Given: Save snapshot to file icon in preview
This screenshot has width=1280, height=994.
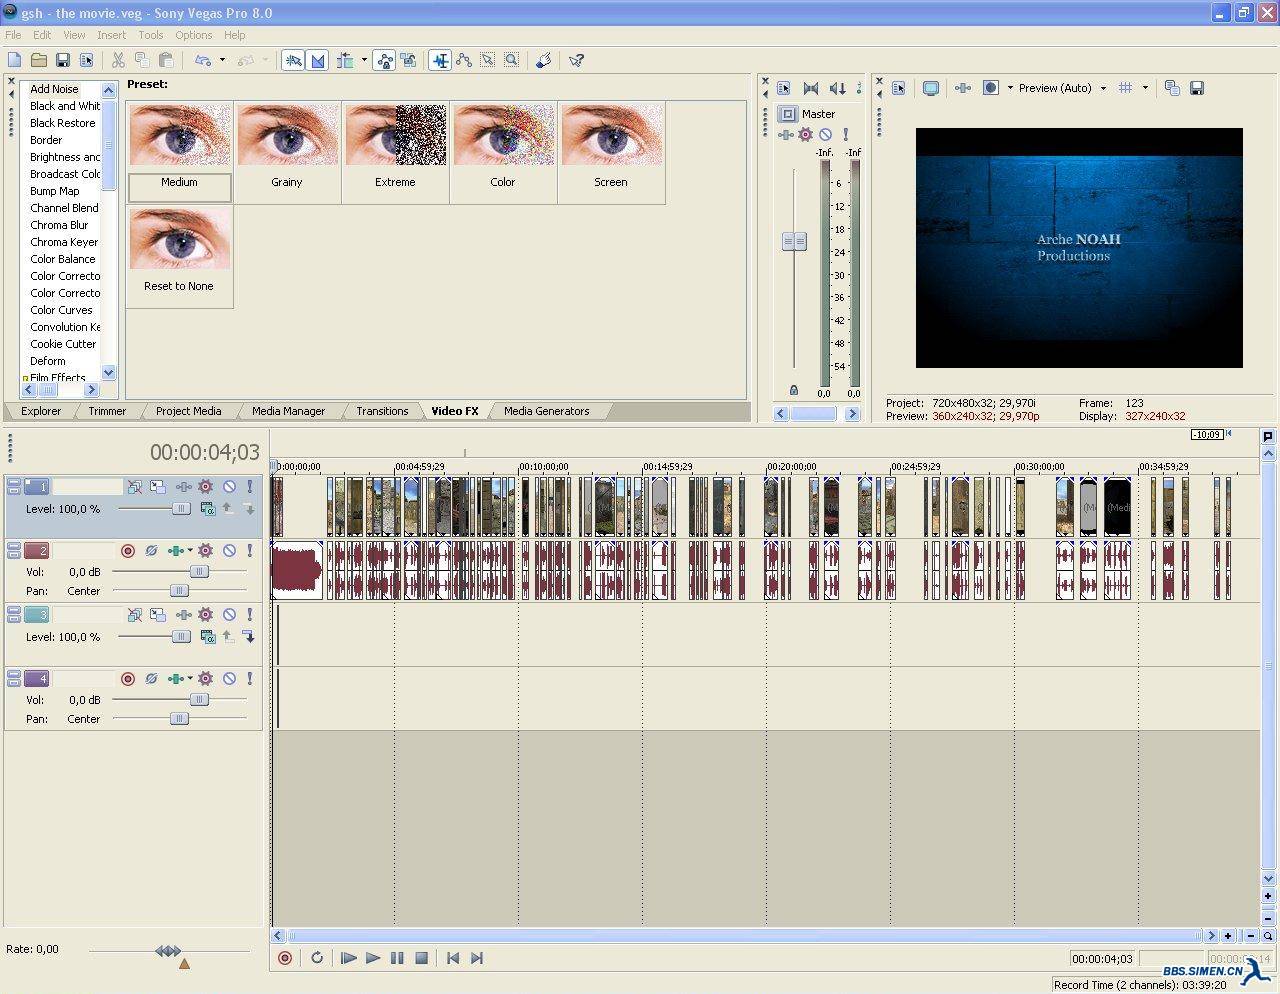Looking at the screenshot, I should (1197, 88).
